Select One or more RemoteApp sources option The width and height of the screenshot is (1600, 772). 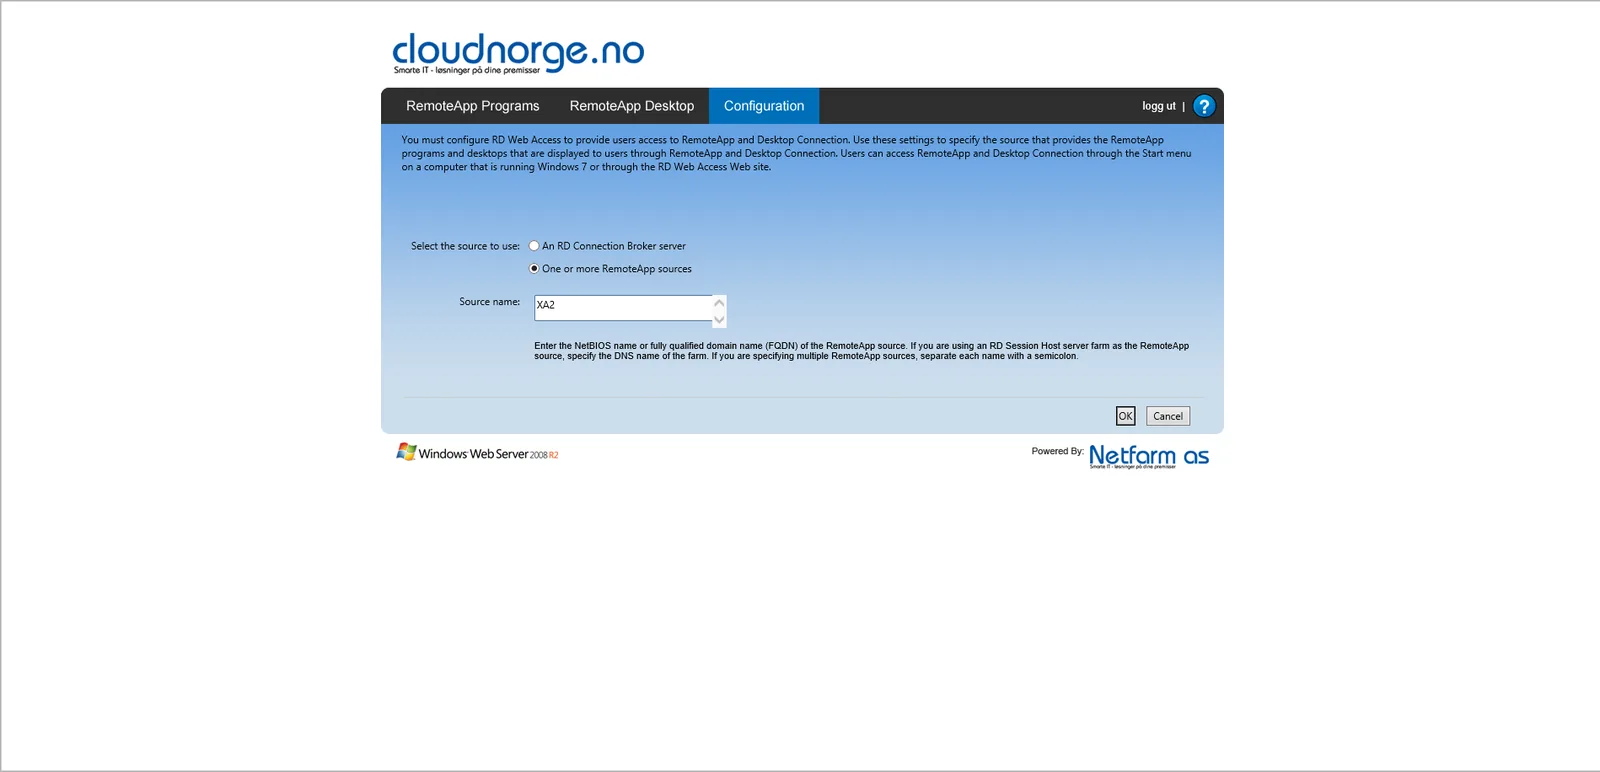[534, 269]
